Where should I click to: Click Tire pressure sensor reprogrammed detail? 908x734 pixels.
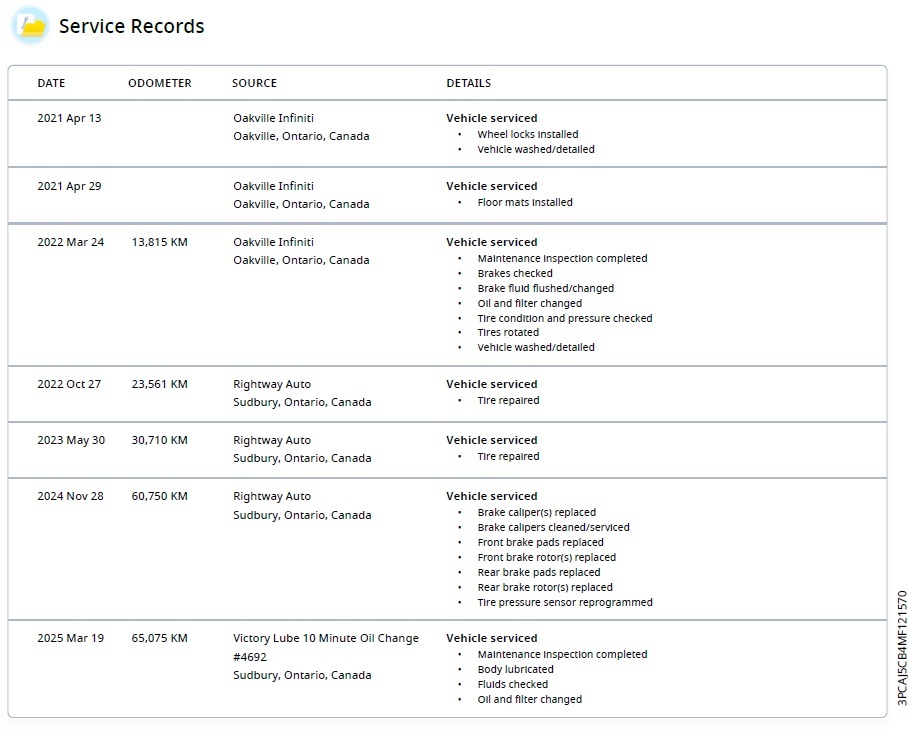click(565, 603)
